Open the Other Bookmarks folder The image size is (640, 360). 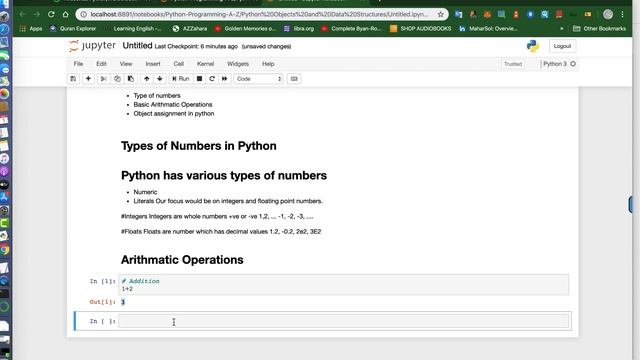(599, 29)
